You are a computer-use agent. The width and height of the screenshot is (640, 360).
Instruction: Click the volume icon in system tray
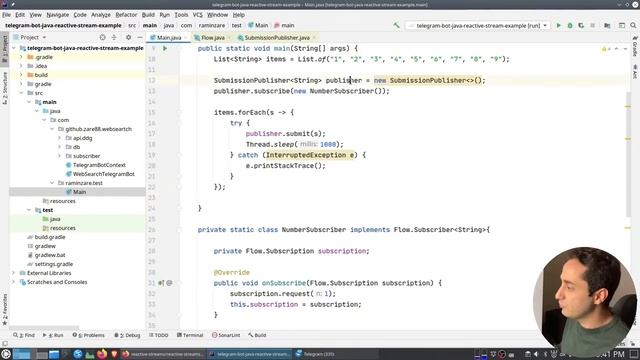click(x=536, y=354)
